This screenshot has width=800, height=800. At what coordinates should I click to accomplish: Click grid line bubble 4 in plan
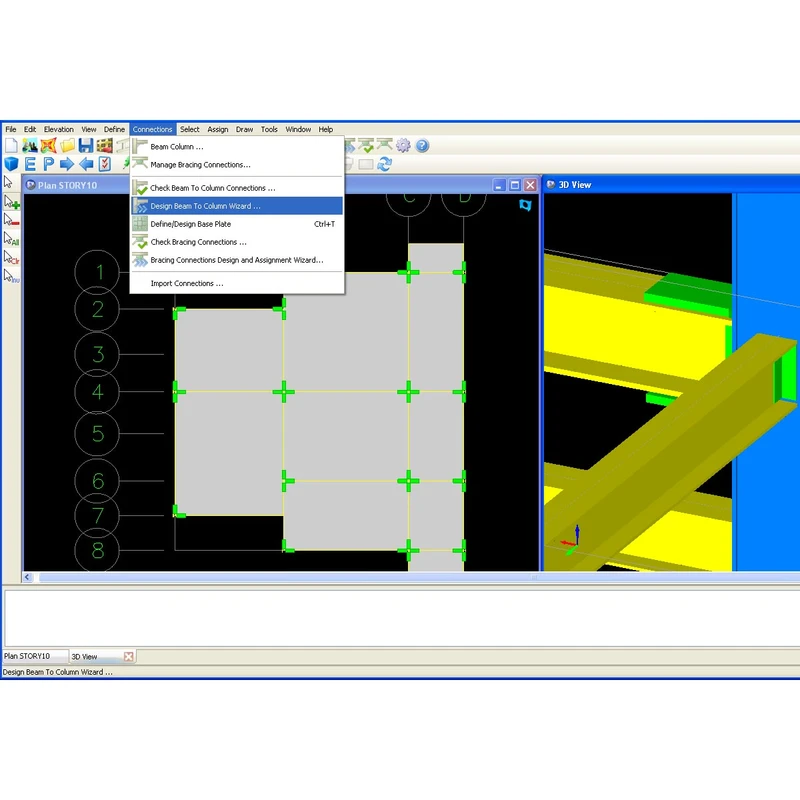[98, 392]
